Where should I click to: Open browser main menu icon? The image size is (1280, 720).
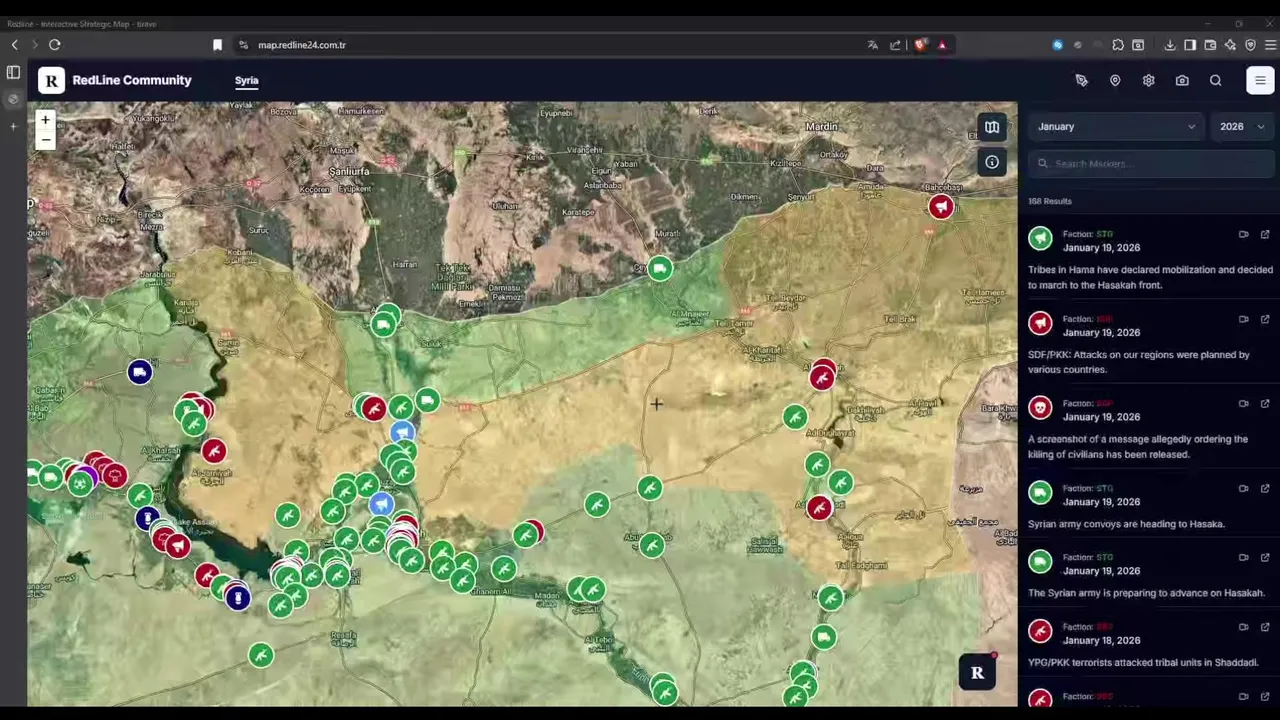coord(1270,45)
